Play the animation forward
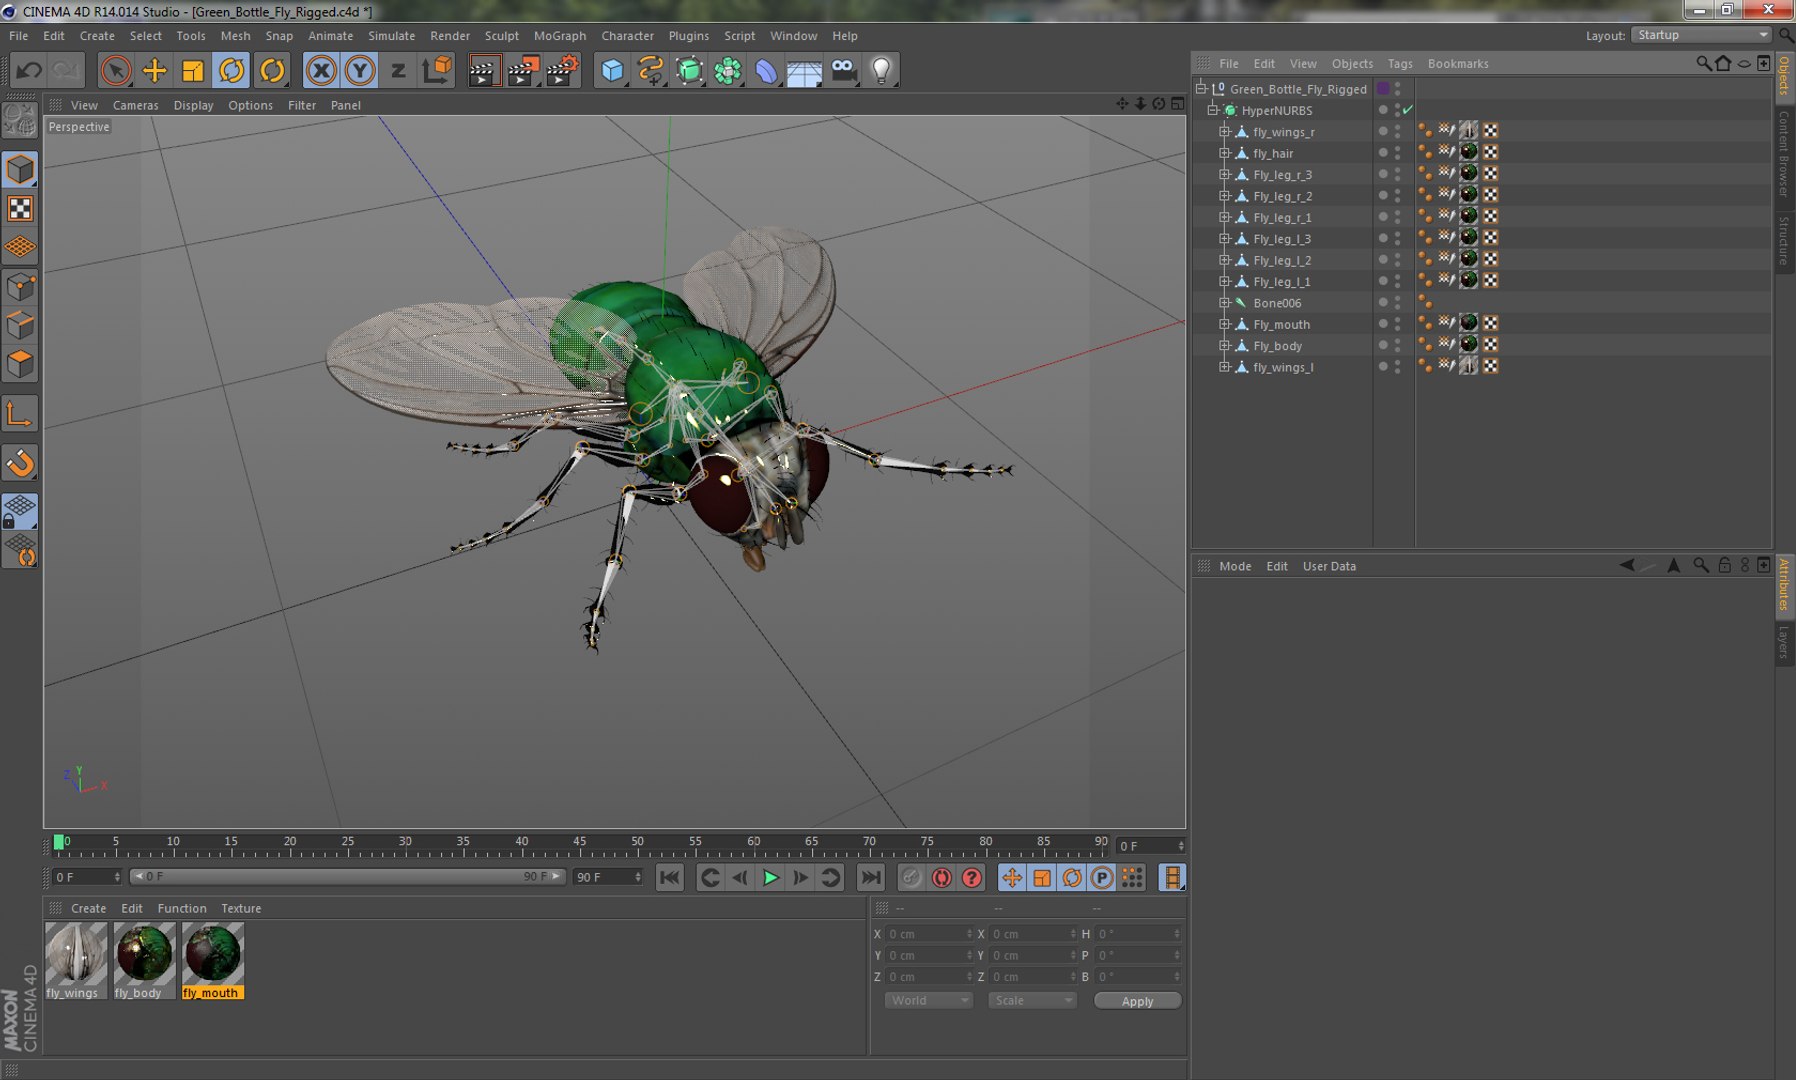 (770, 878)
